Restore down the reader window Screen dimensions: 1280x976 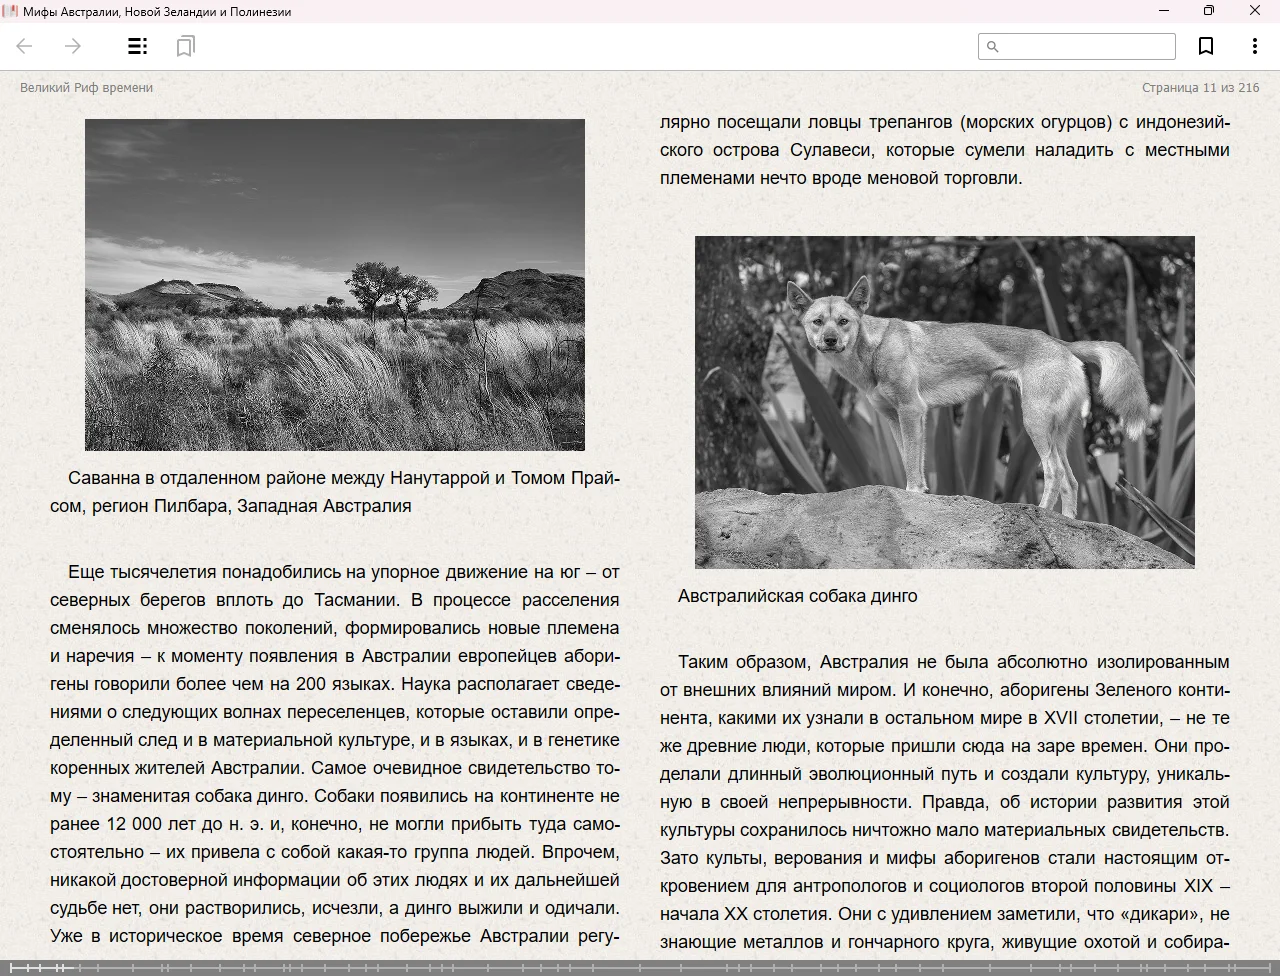pyautogui.click(x=1209, y=11)
